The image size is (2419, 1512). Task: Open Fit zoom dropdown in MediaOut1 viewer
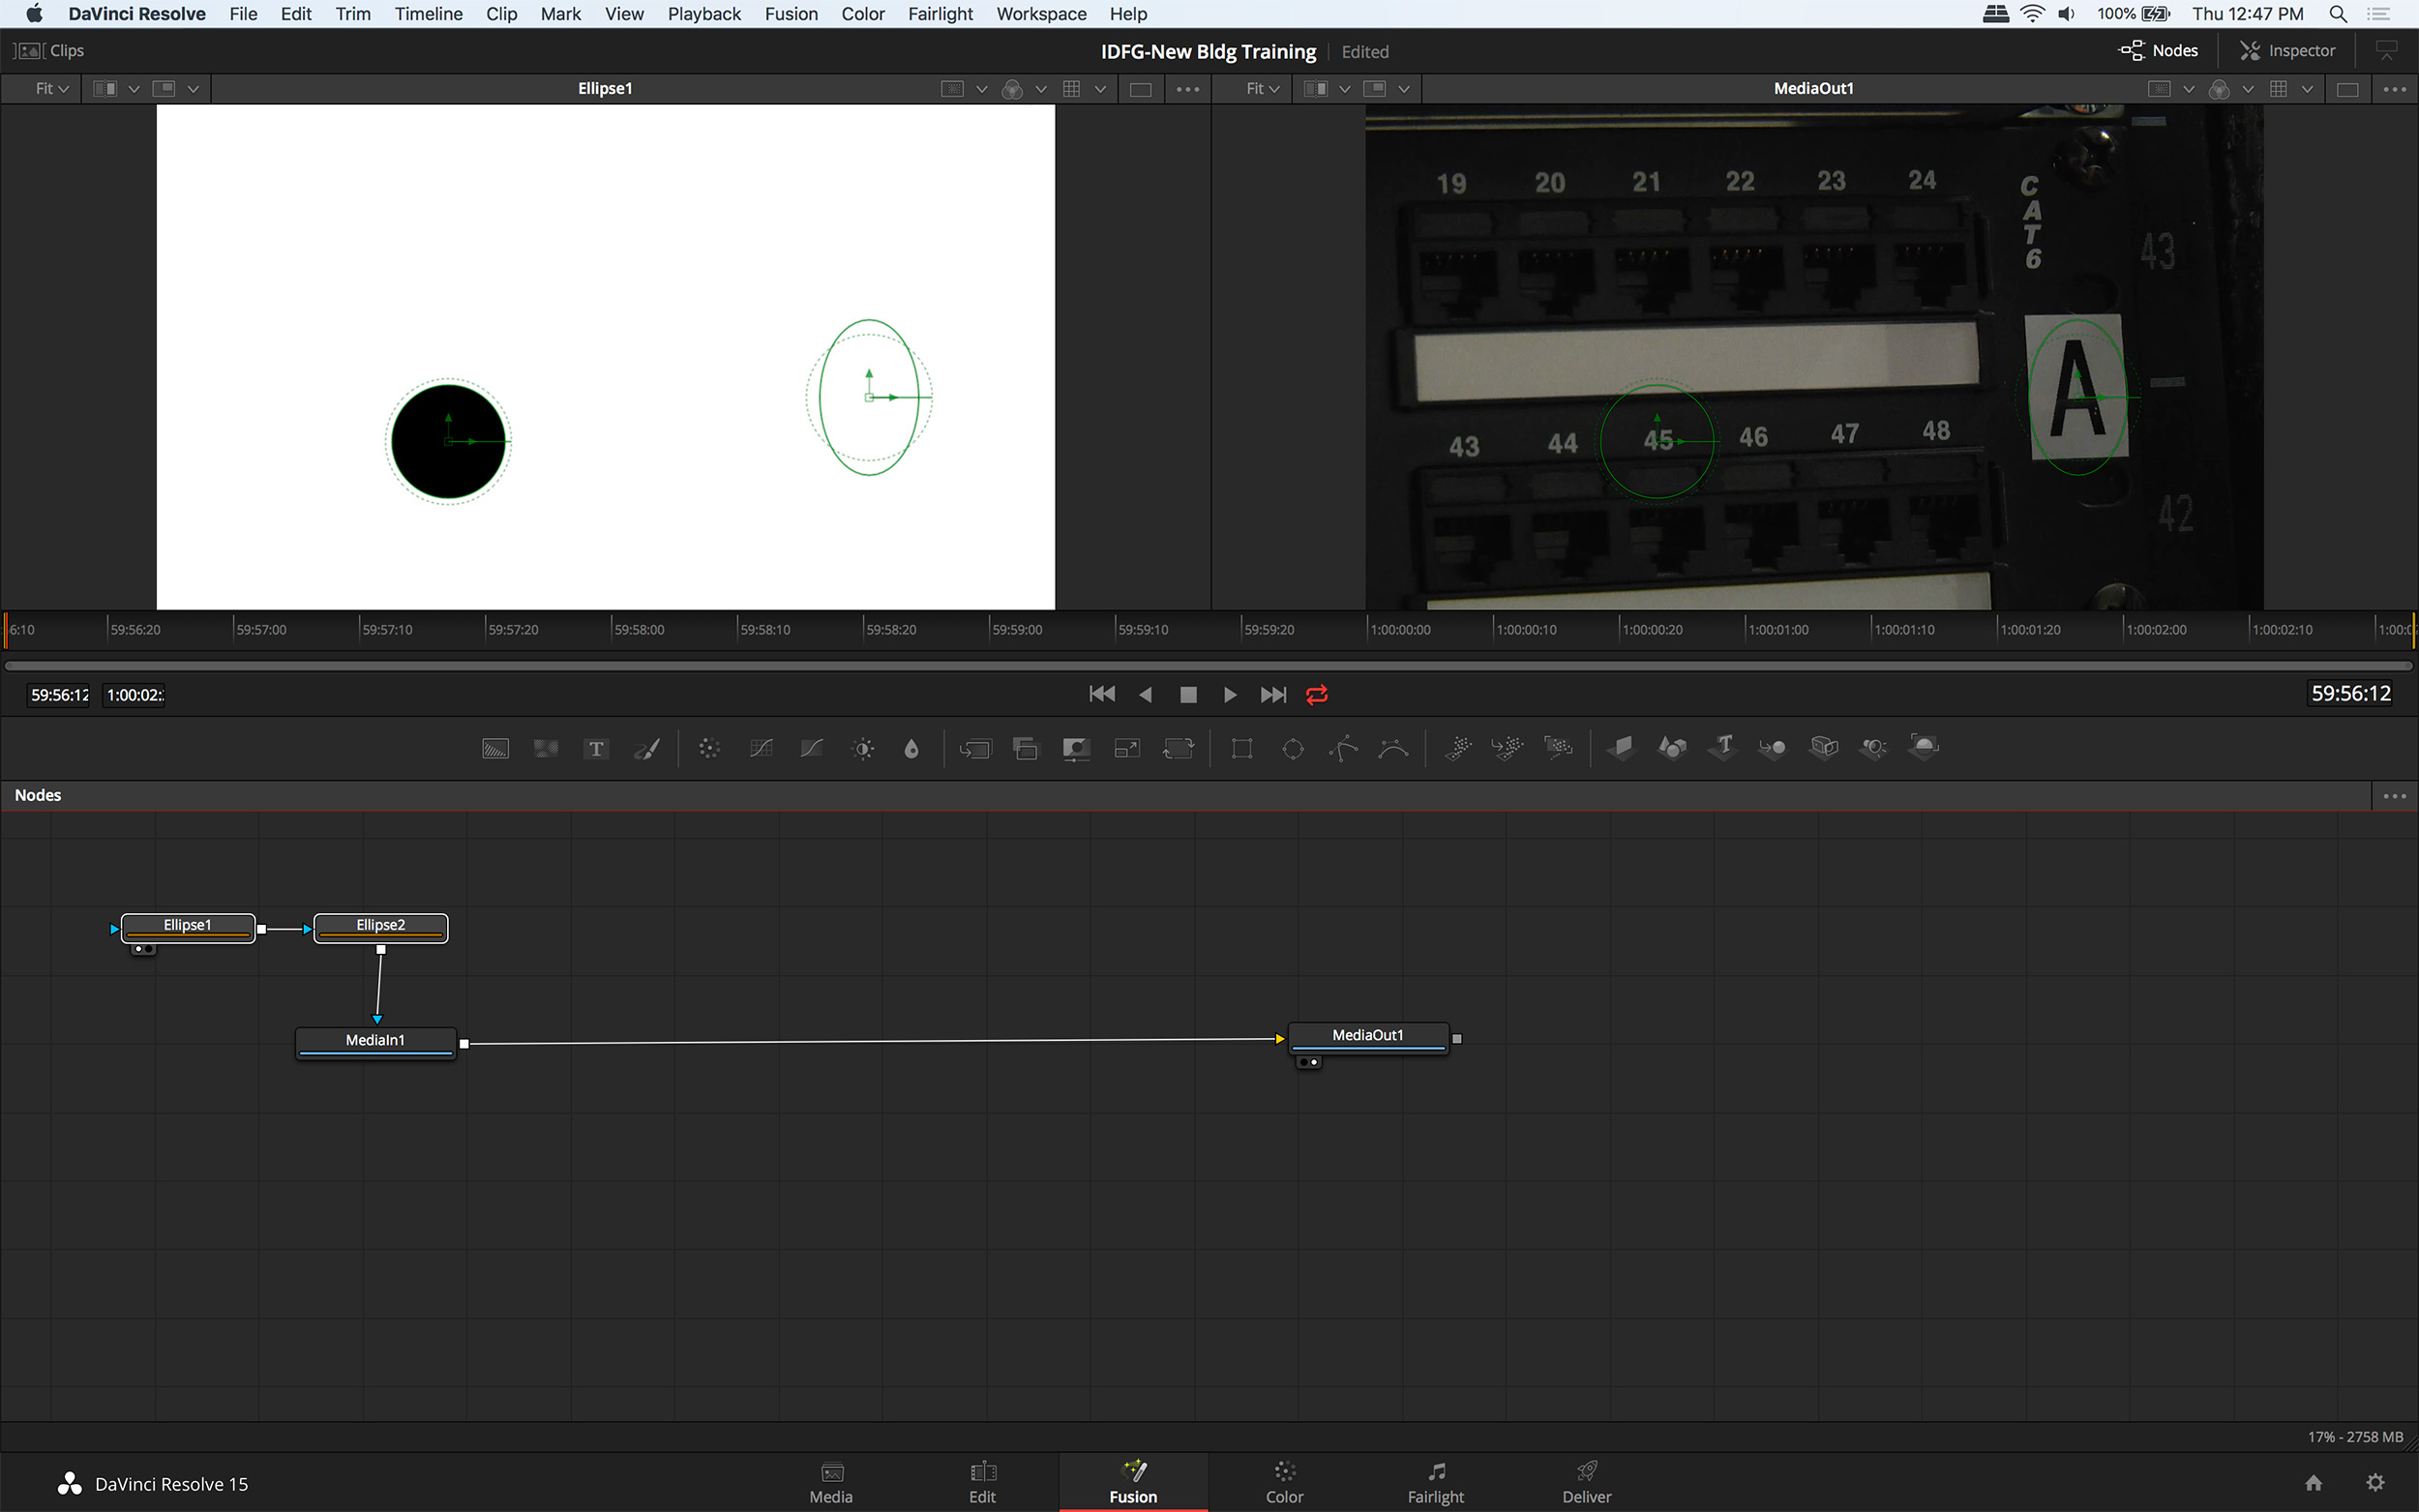point(1263,88)
